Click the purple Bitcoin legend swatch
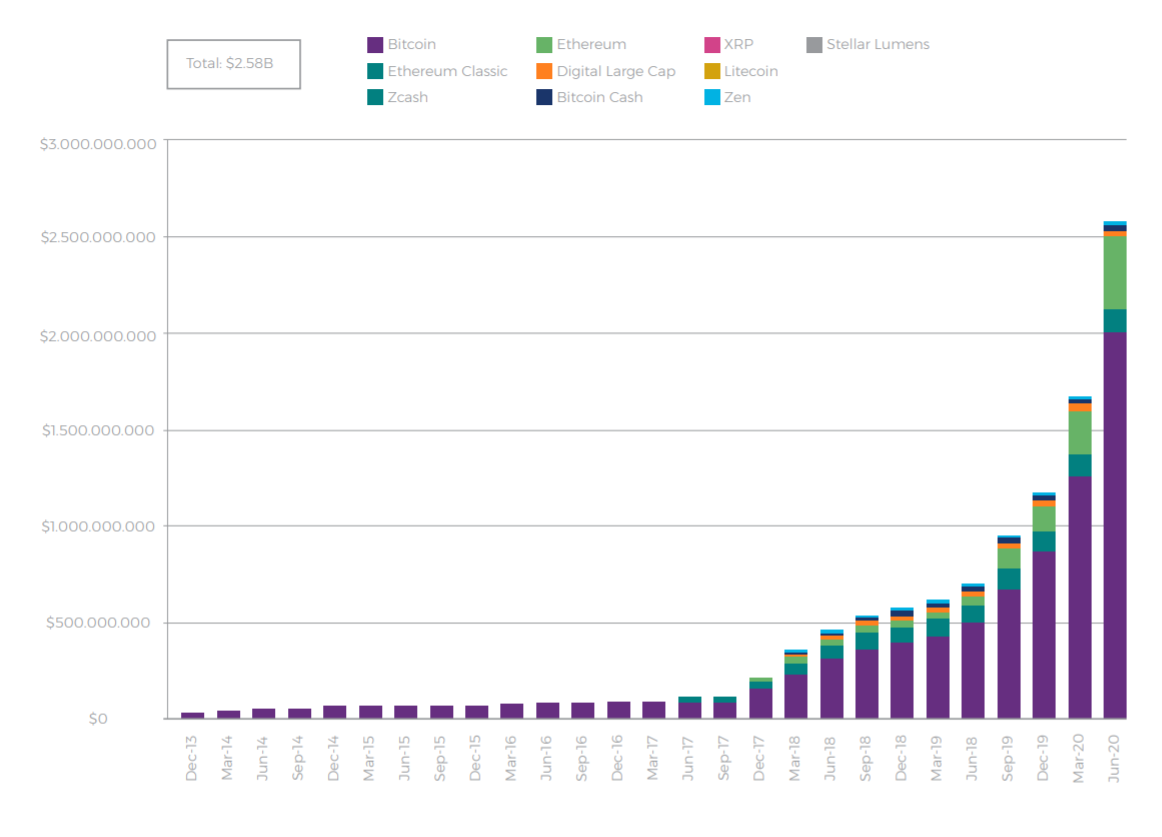Image resolution: width=1162 pixels, height=837 pixels. pyautogui.click(x=375, y=45)
